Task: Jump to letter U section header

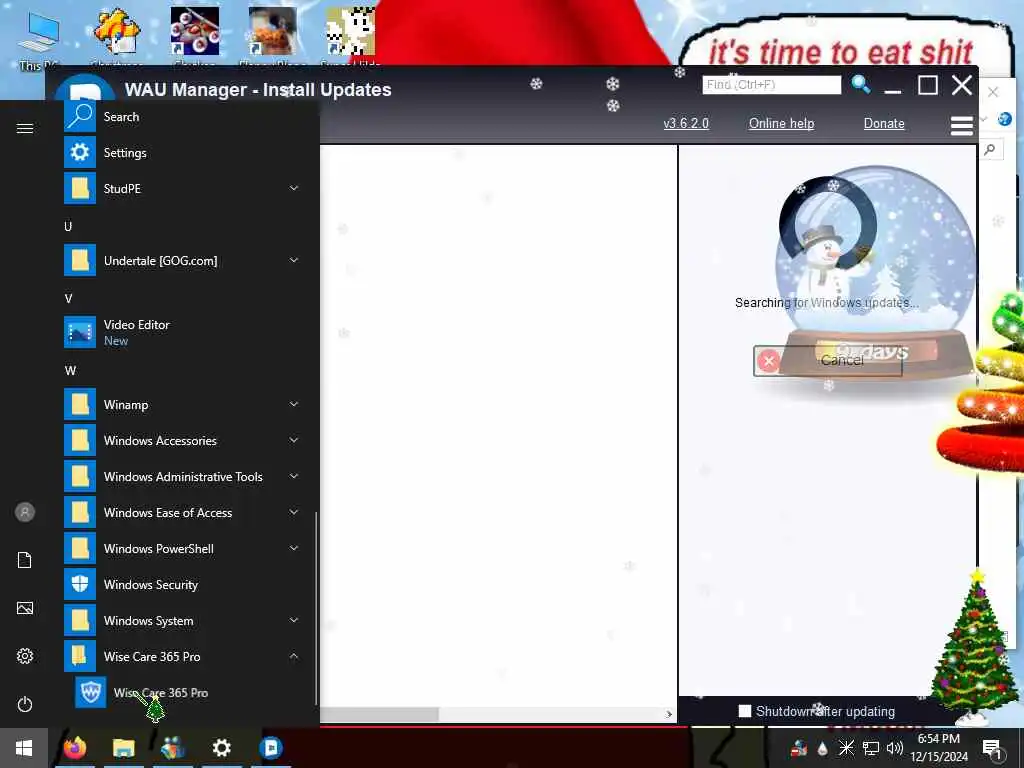Action: point(68,227)
